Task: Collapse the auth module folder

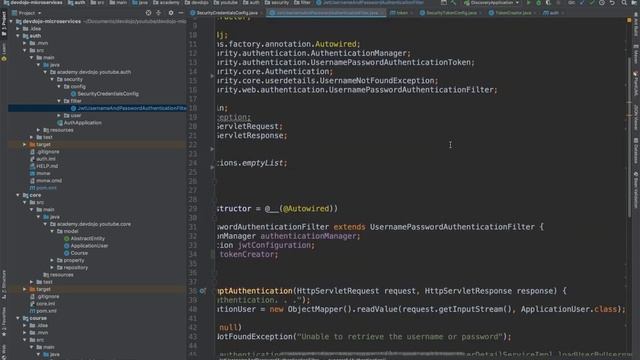Action: point(18,36)
